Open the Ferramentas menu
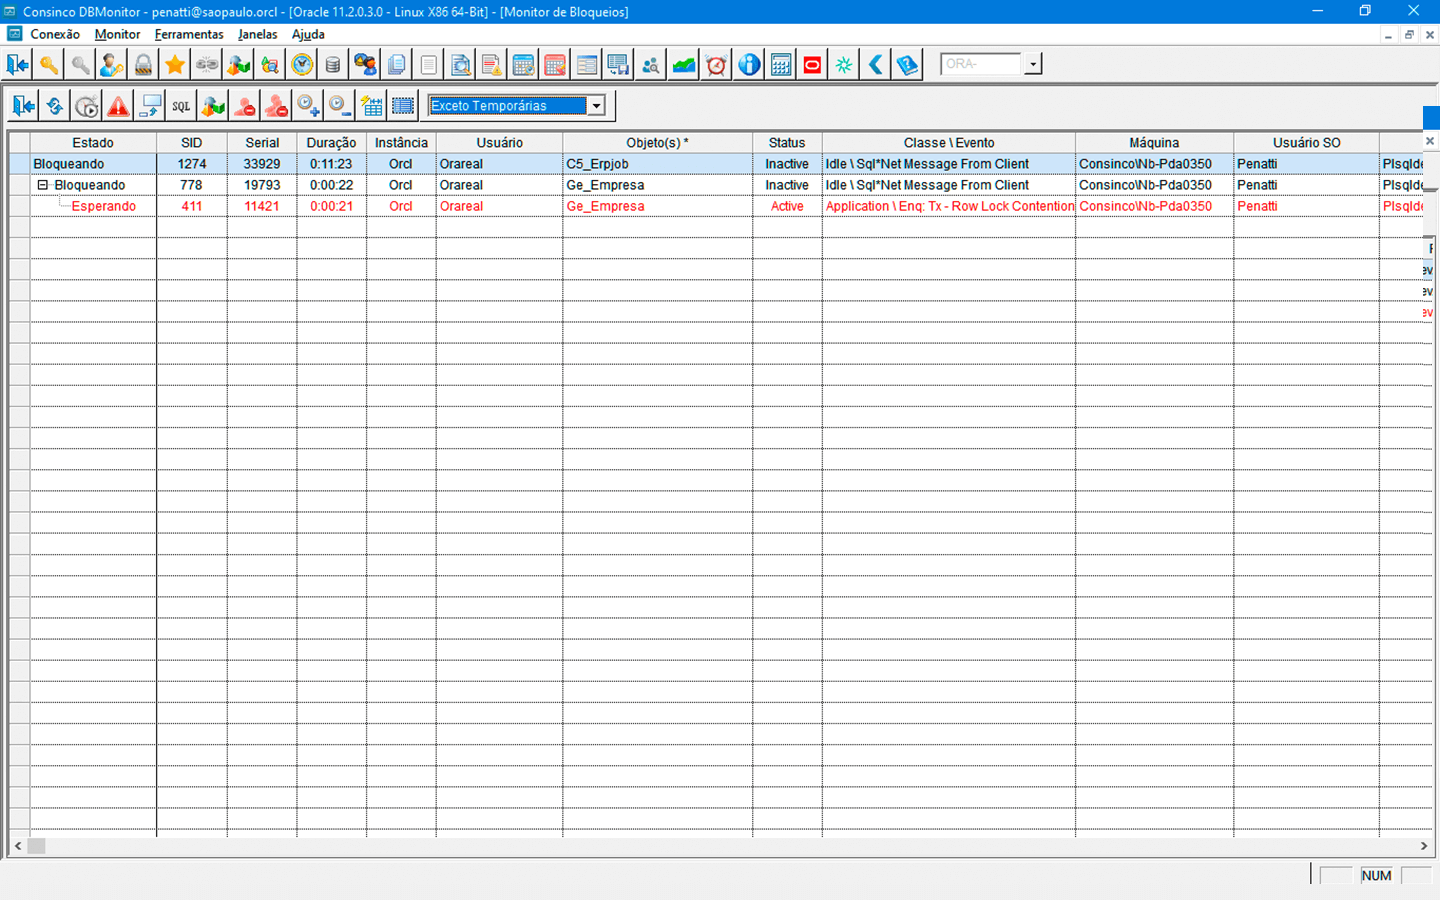1440x900 pixels. [189, 34]
